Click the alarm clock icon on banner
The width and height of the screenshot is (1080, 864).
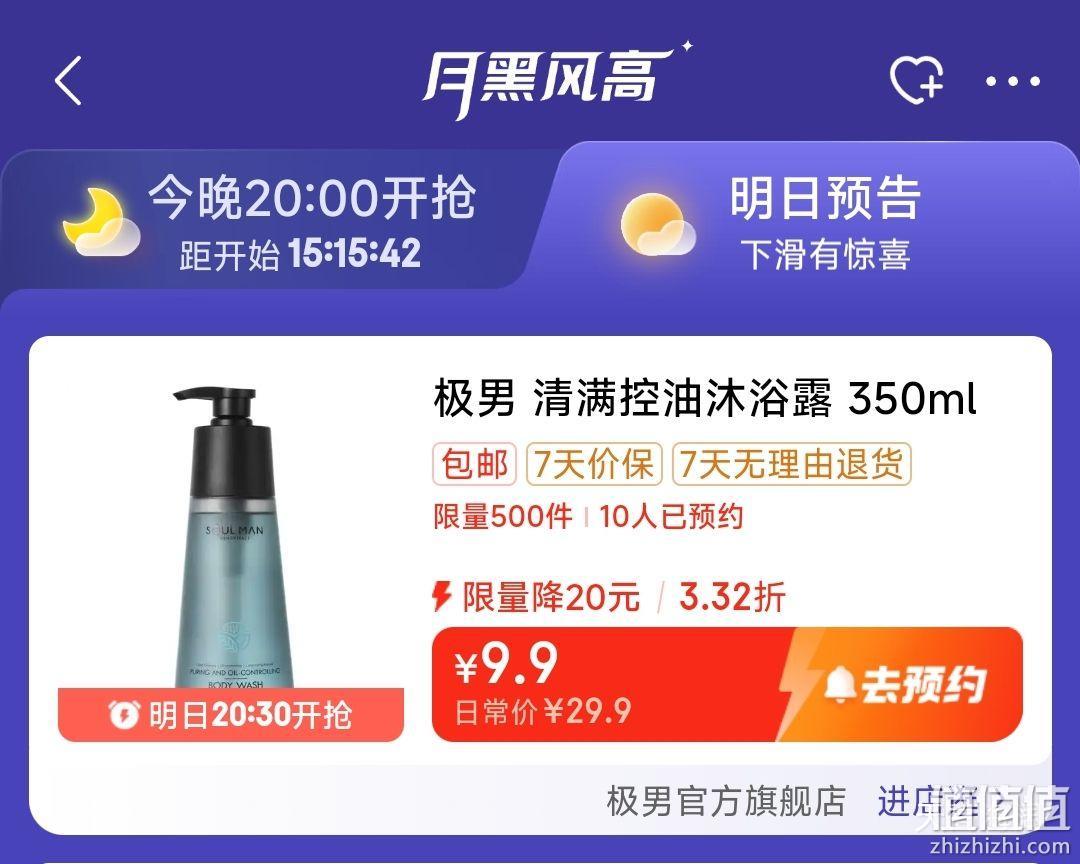click(125, 714)
